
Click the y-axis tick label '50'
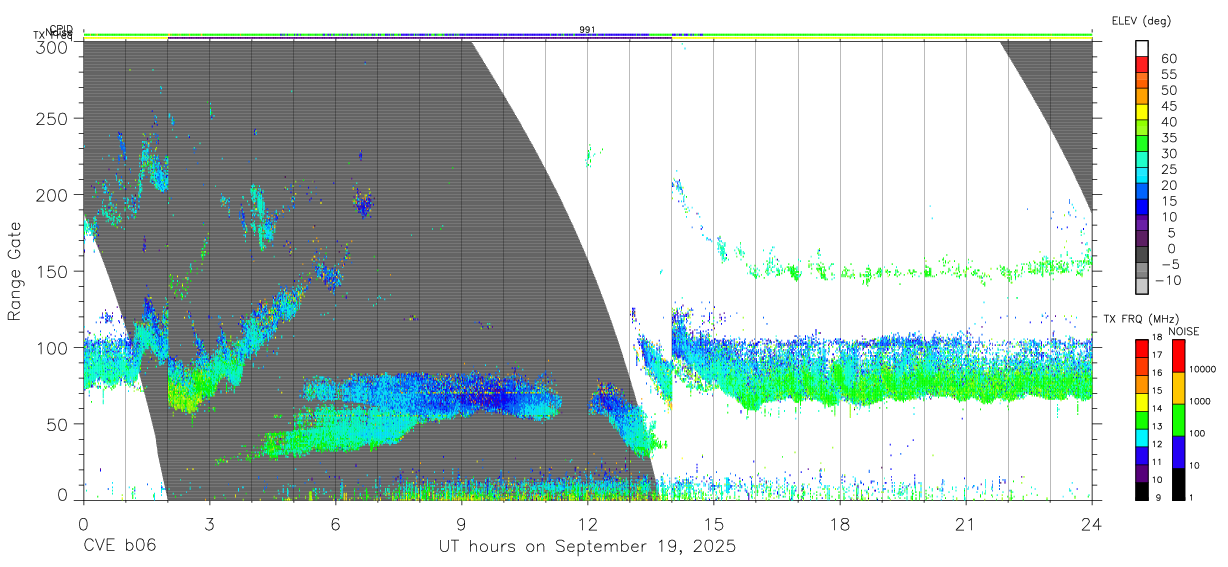click(58, 424)
